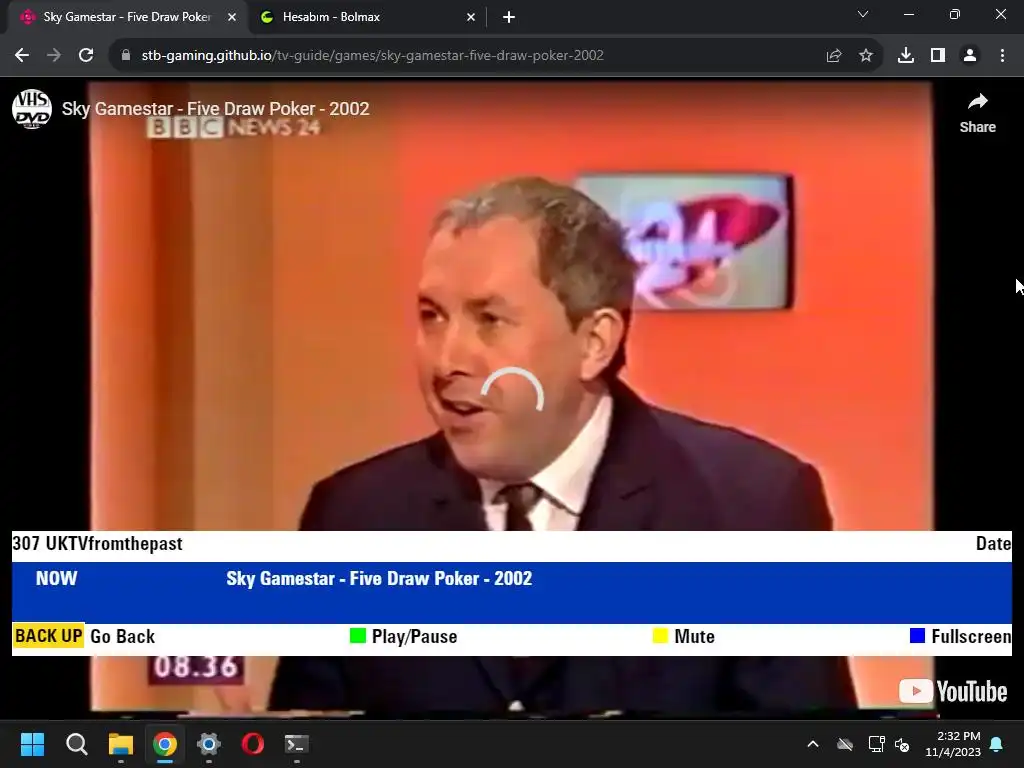This screenshot has height=768, width=1024.
Task: Open the Windows Start menu
Action: [32, 744]
